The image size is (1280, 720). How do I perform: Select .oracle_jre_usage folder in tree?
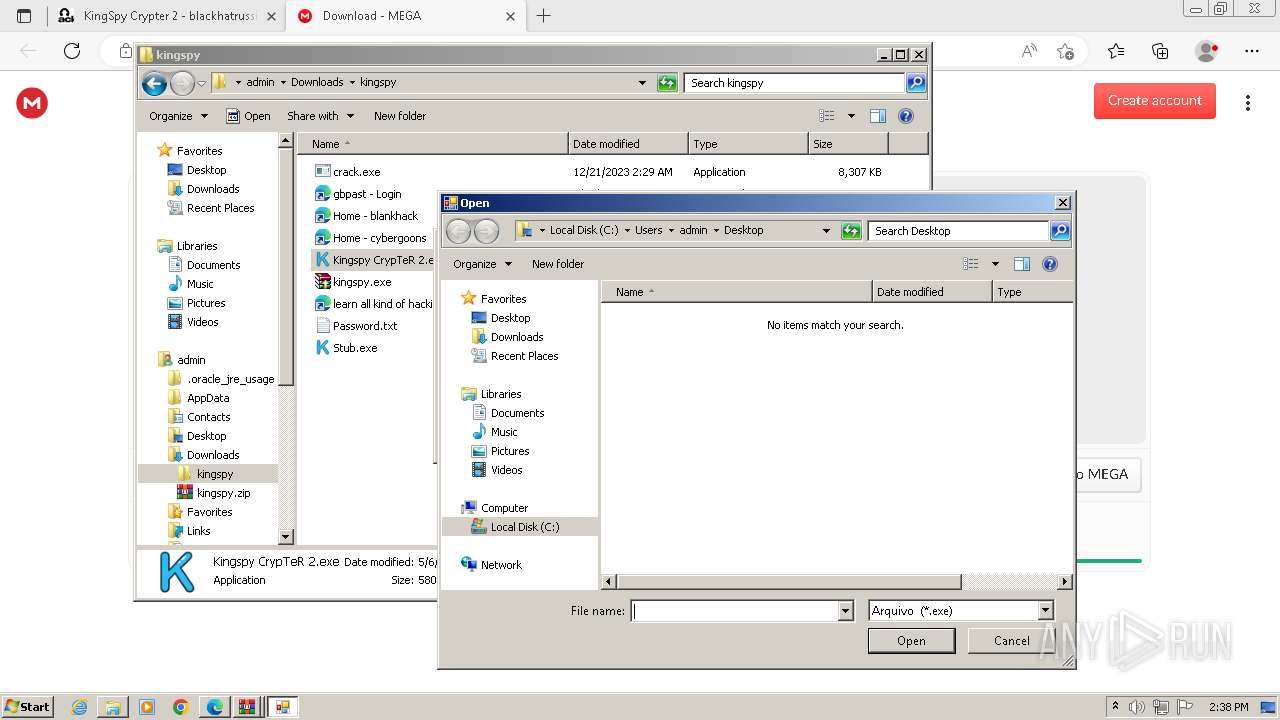tap(221, 379)
